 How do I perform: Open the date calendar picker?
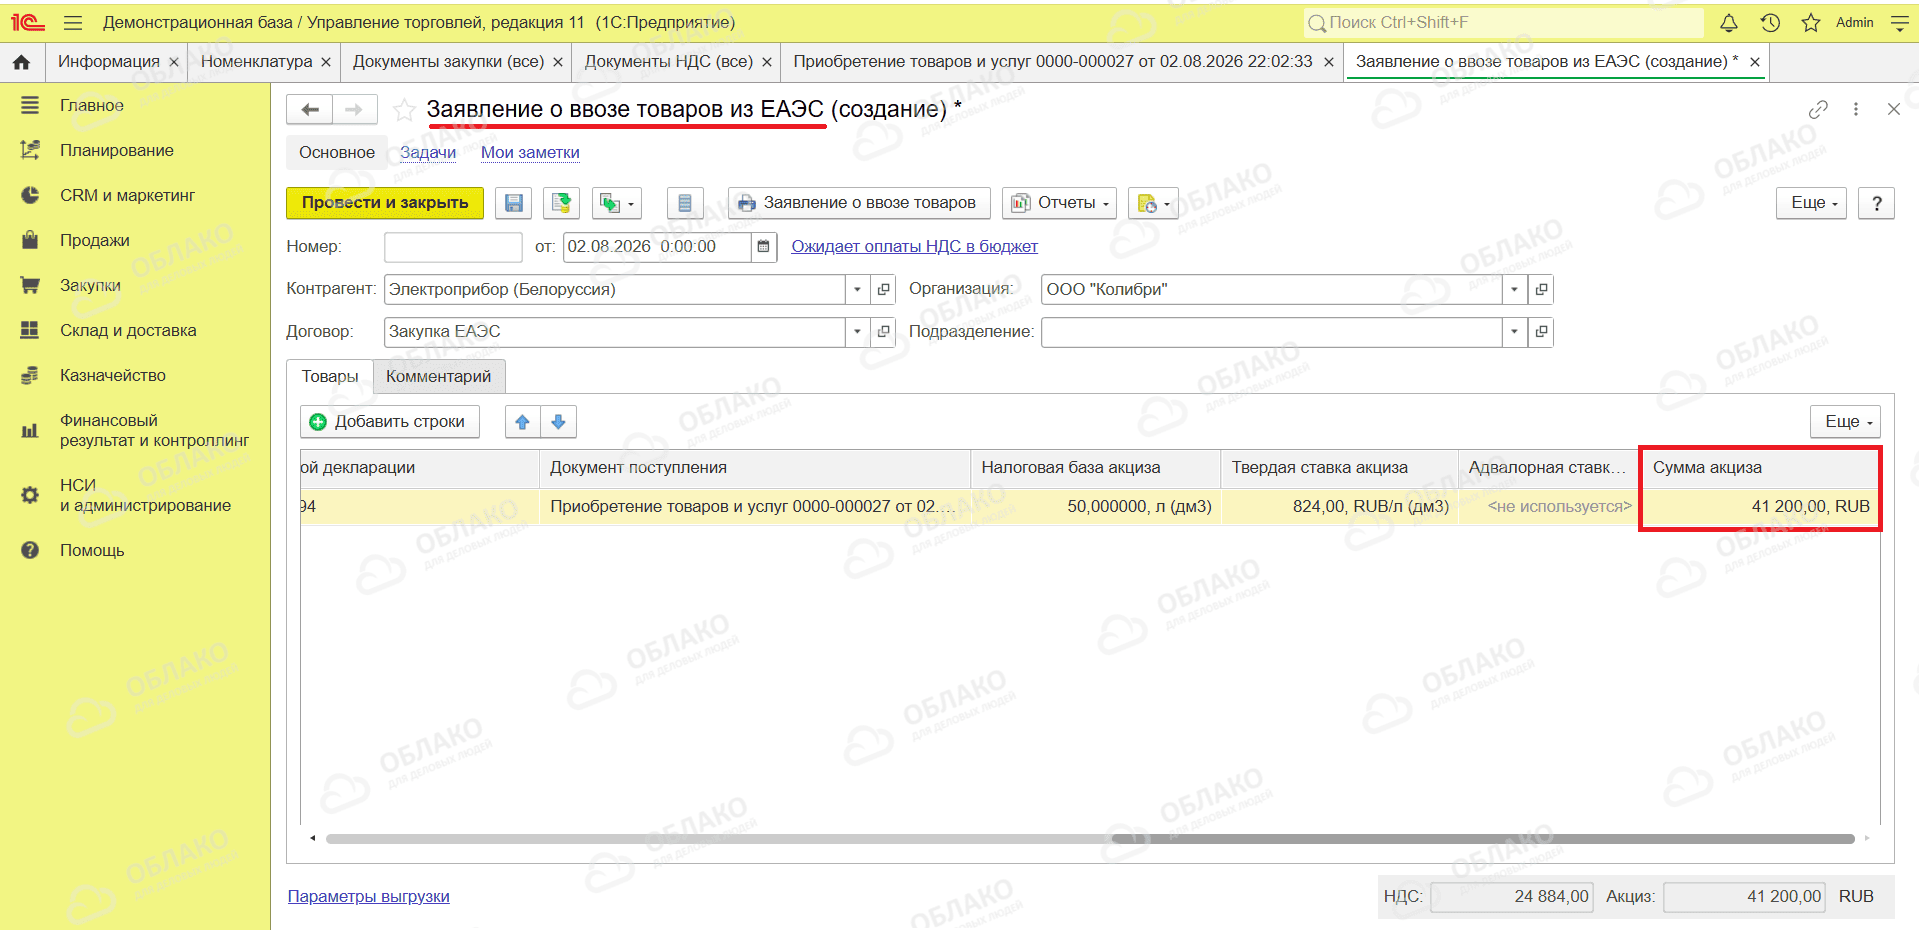coord(763,247)
